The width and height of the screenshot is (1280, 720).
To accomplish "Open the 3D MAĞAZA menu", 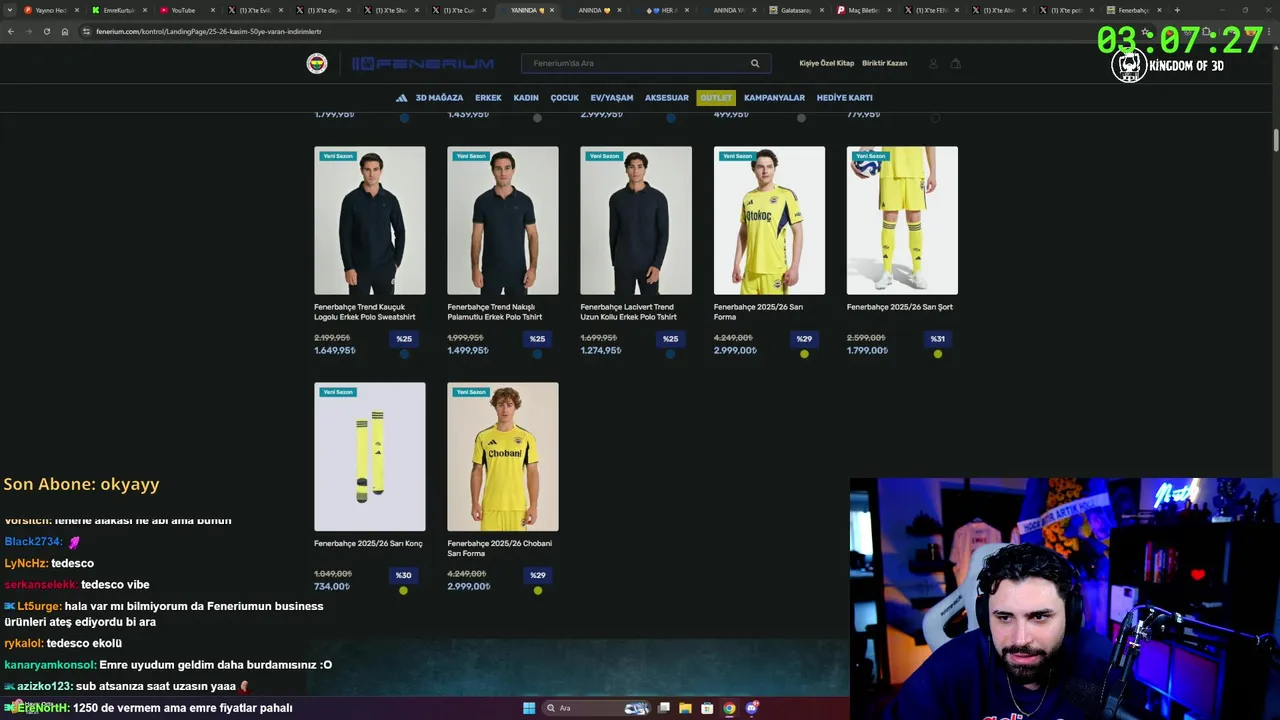I will point(439,98).
